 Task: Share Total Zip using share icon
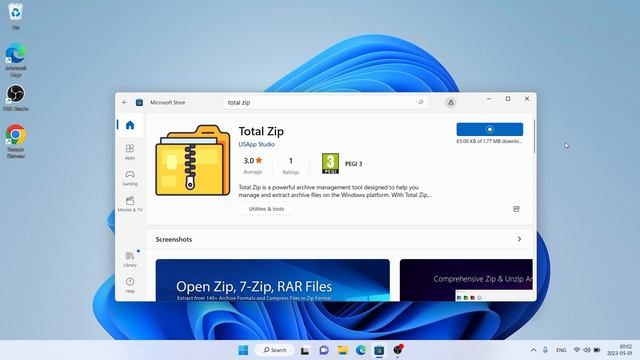coord(516,209)
